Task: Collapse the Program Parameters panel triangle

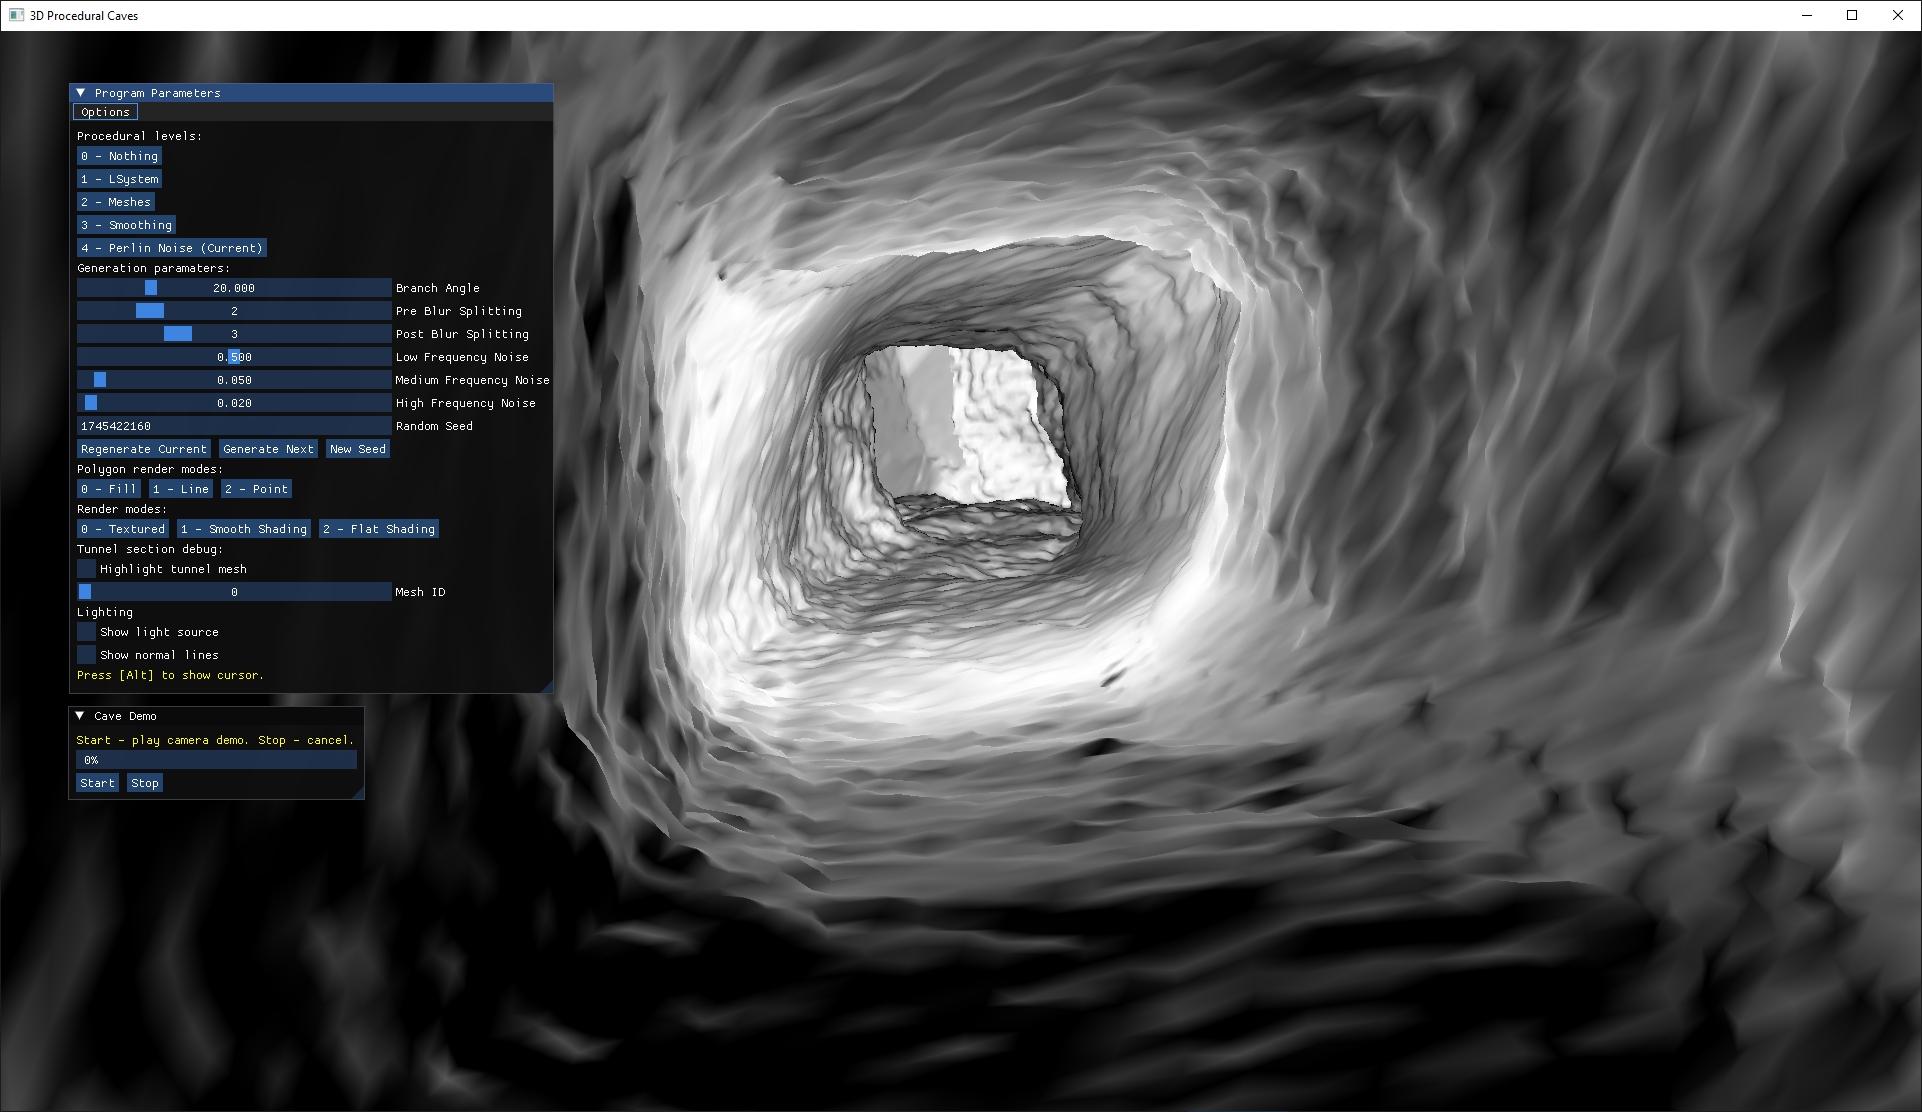Action: 81,93
